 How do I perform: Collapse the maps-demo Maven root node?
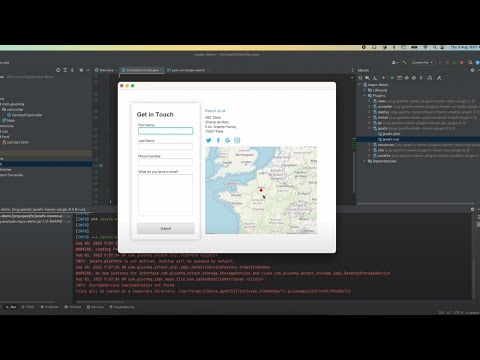(360, 85)
